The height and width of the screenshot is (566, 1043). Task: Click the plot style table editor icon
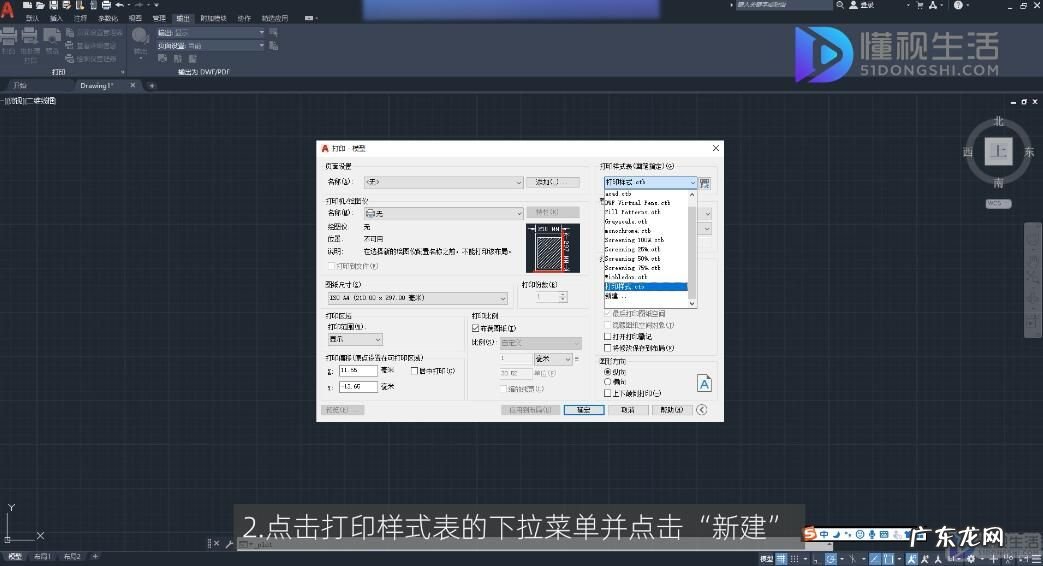(x=705, y=183)
